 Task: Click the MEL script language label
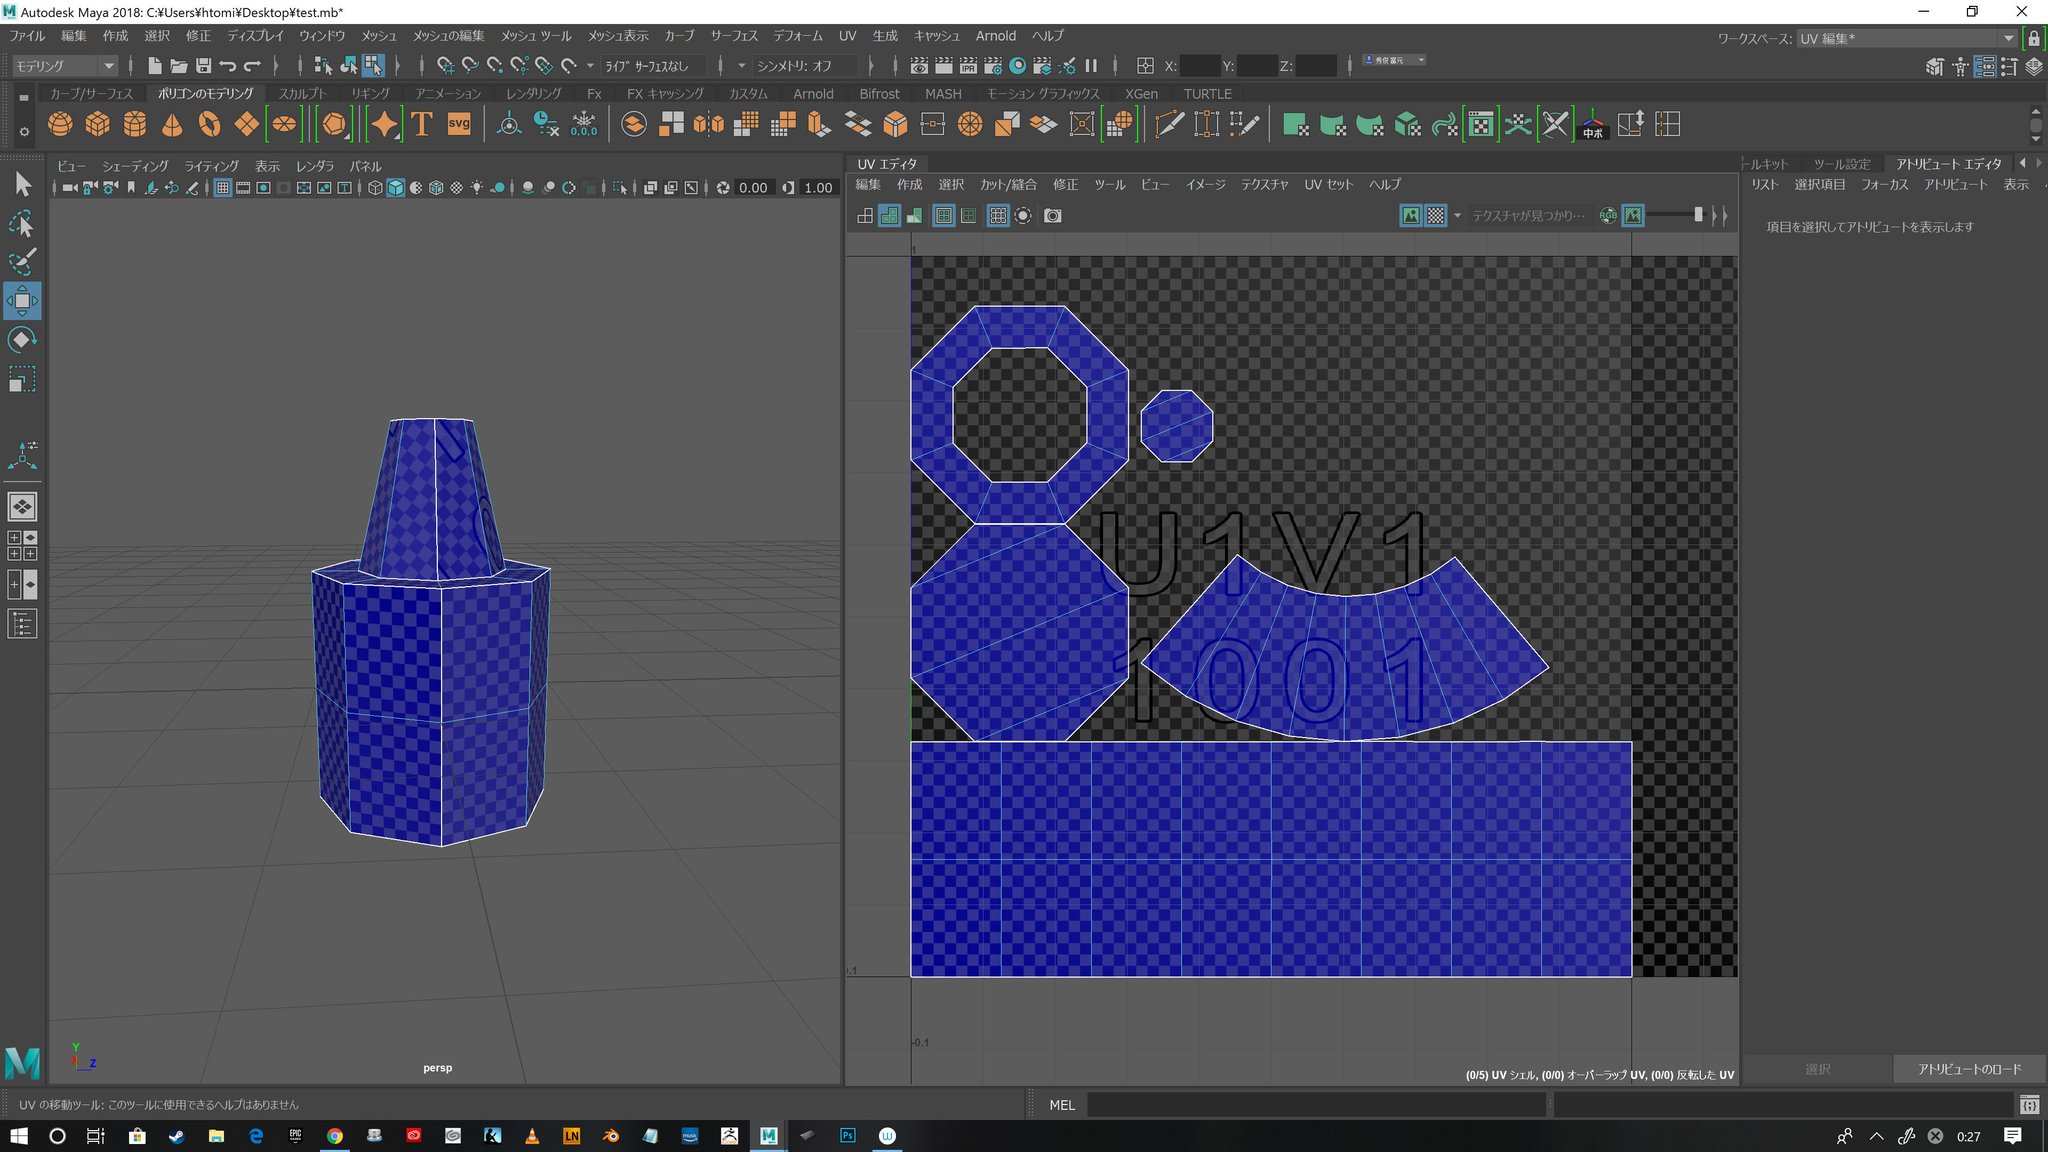1061,1105
